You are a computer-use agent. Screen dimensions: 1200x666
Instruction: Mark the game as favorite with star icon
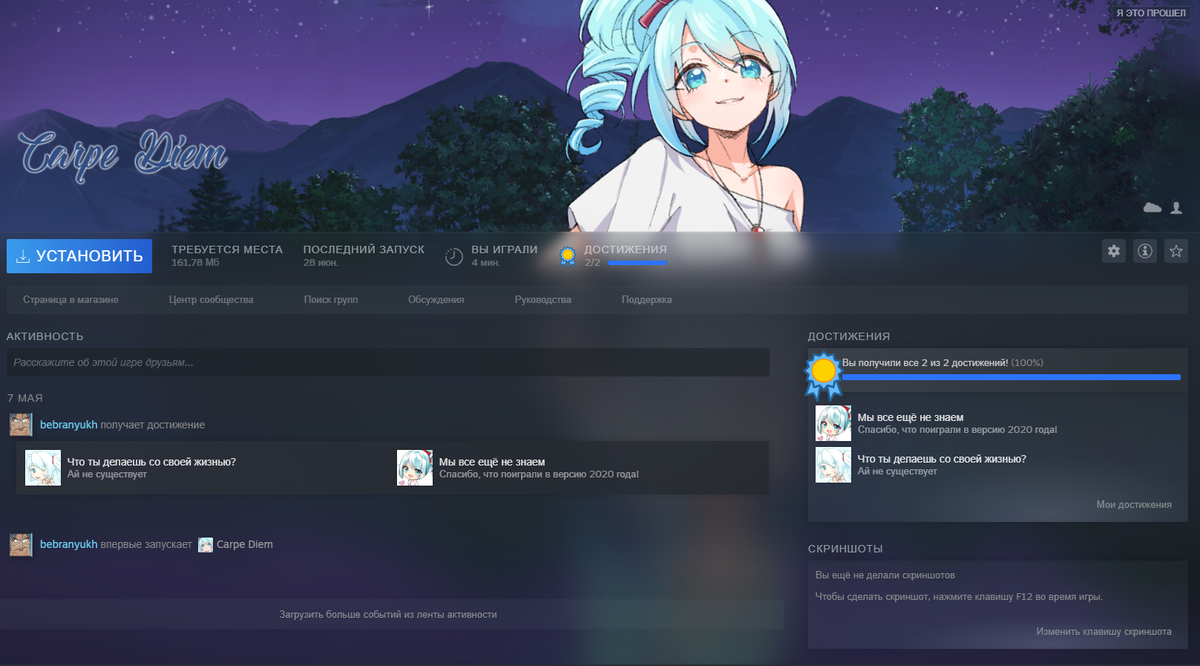point(1175,250)
